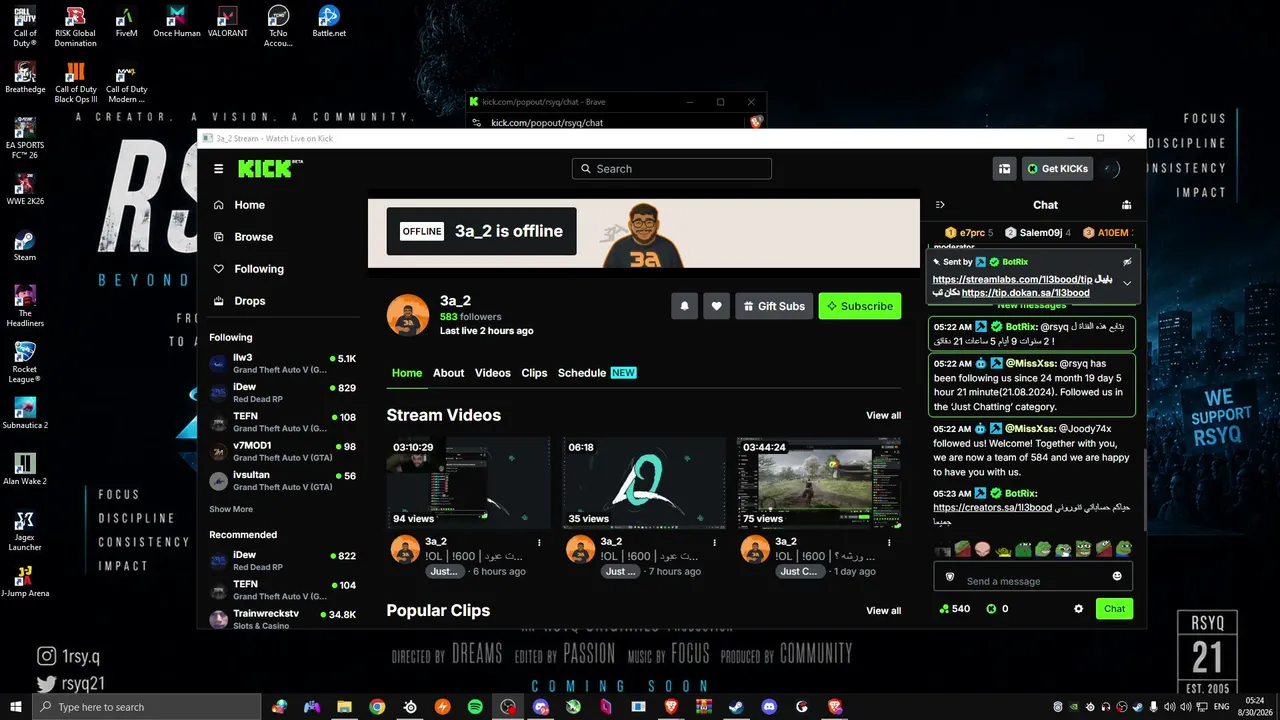Screen dimensions: 1280x720
Task: Open VALORANT desktop shortcut
Action: (x=228, y=22)
